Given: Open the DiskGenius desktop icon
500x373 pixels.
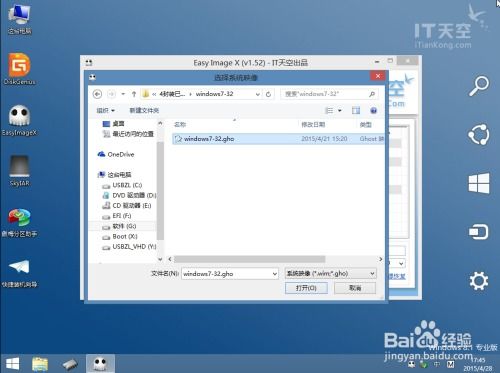Looking at the screenshot, I should tap(19, 69).
